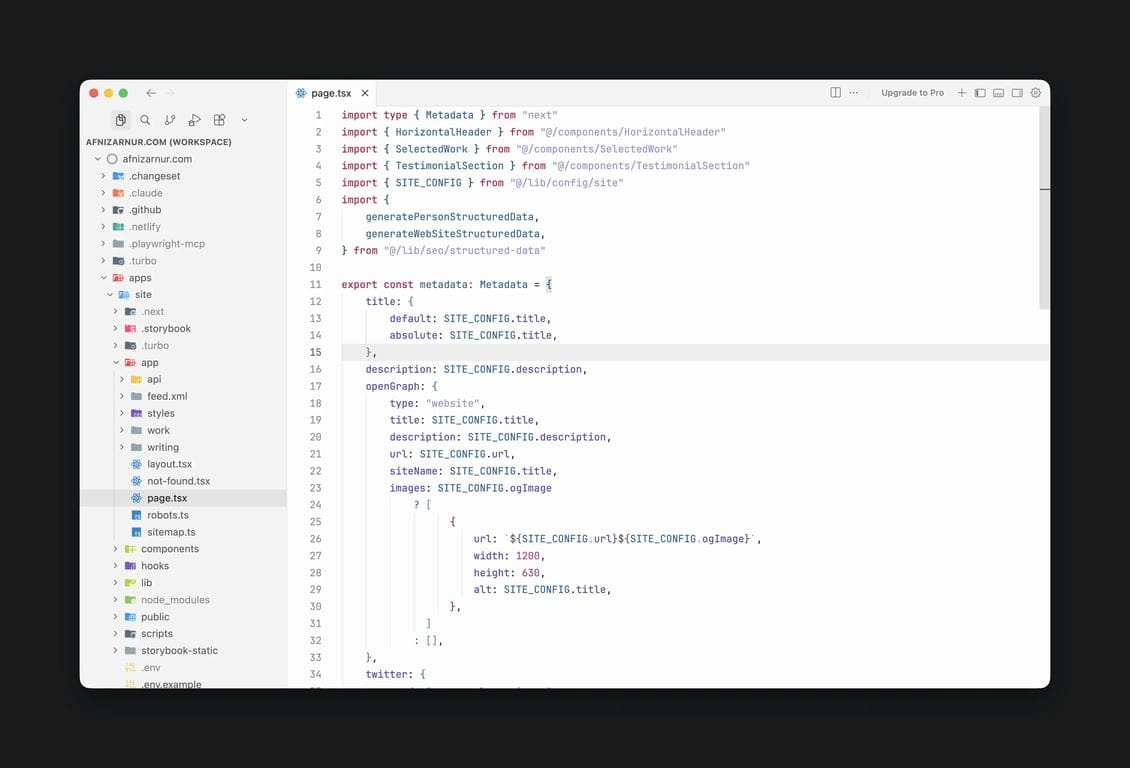Image resolution: width=1130 pixels, height=768 pixels.
Task: Click the Debugger icon in the sidebar
Action: coord(194,119)
